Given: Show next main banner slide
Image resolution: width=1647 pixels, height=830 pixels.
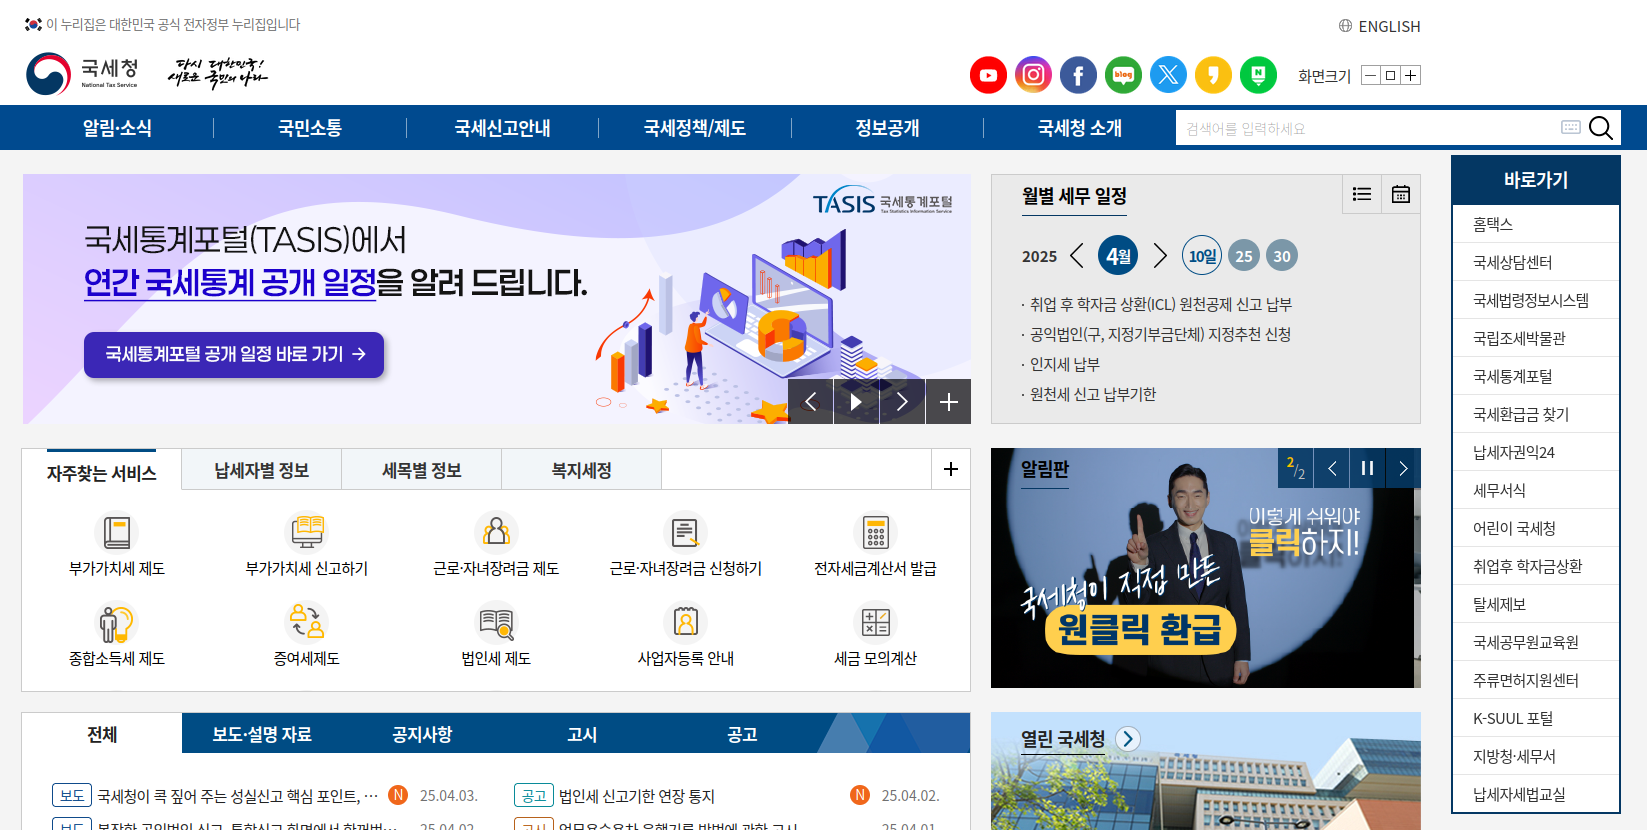Looking at the screenshot, I should click(x=902, y=402).
